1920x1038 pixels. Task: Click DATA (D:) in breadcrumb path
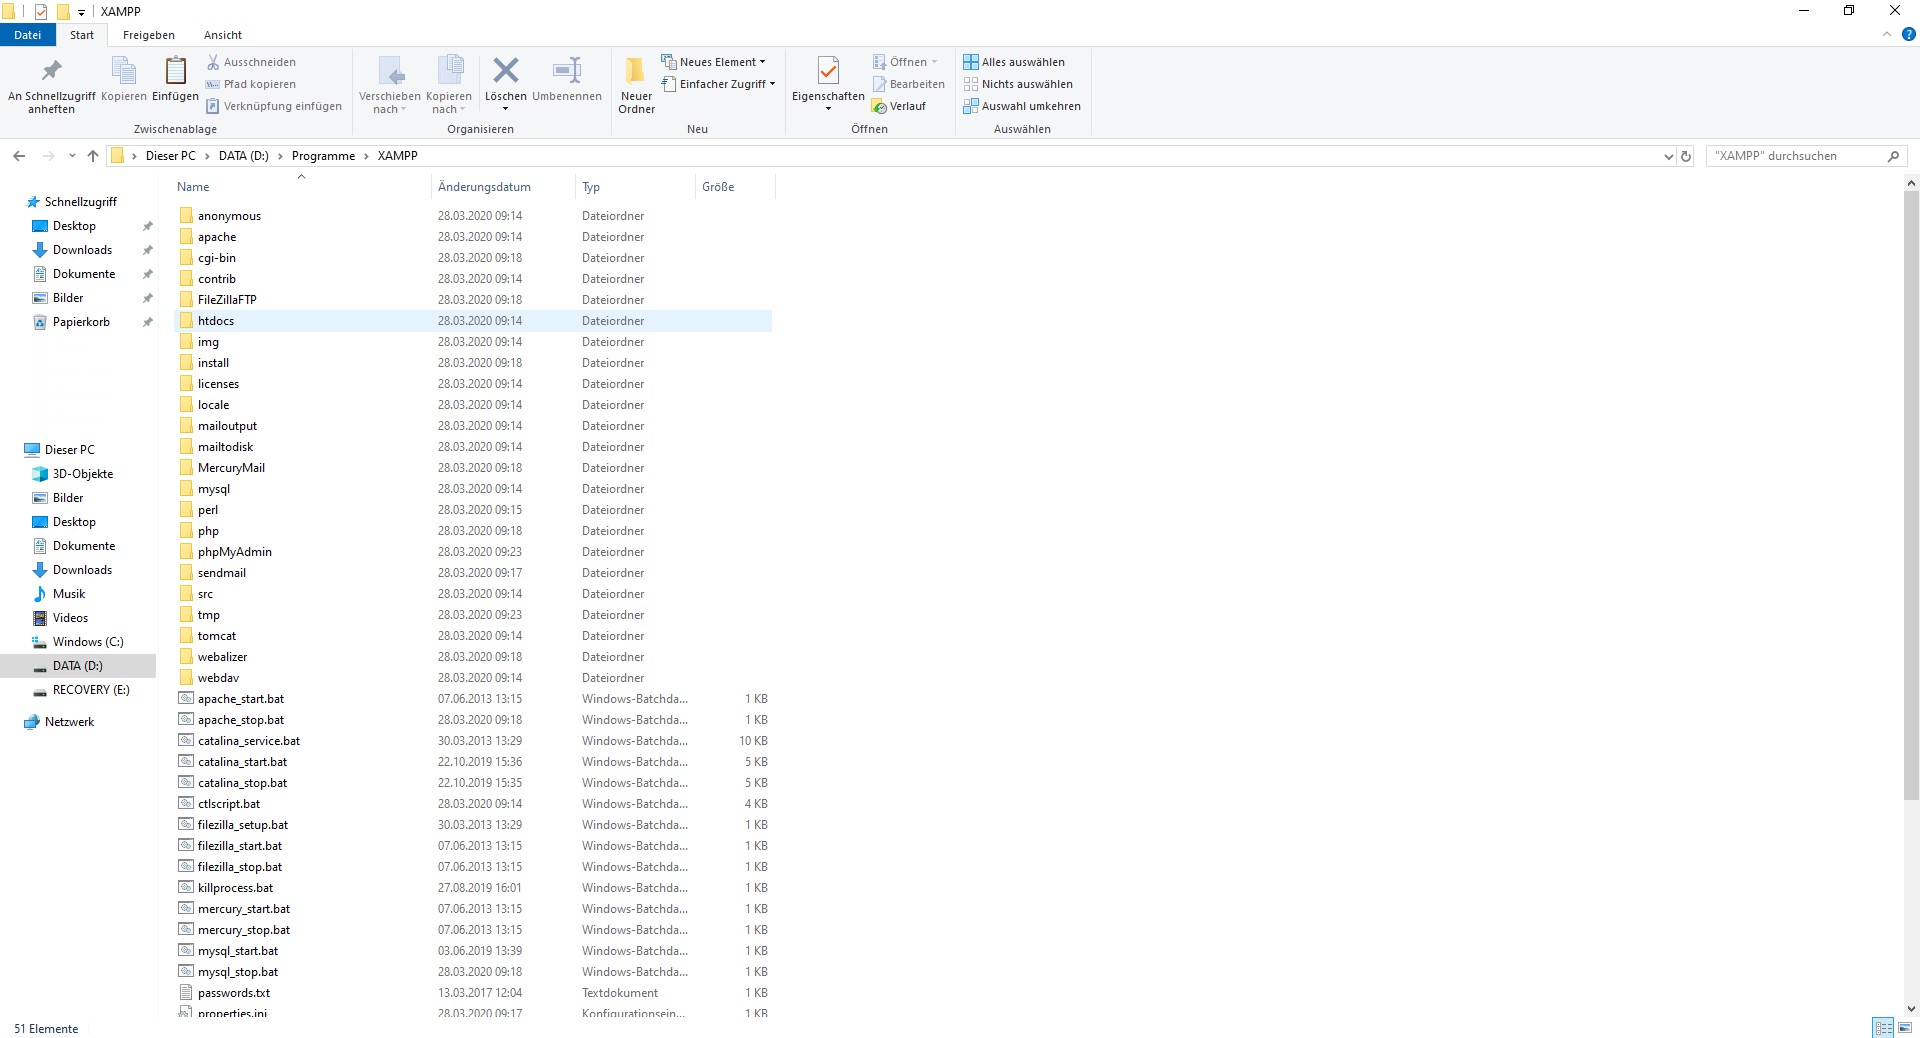tap(243, 156)
